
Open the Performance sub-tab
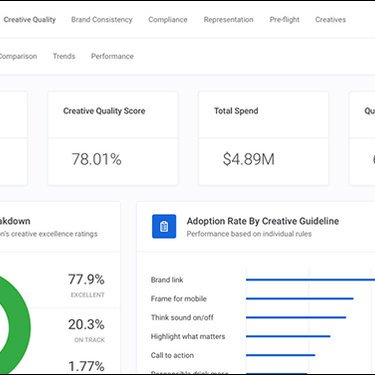pyautogui.click(x=112, y=56)
